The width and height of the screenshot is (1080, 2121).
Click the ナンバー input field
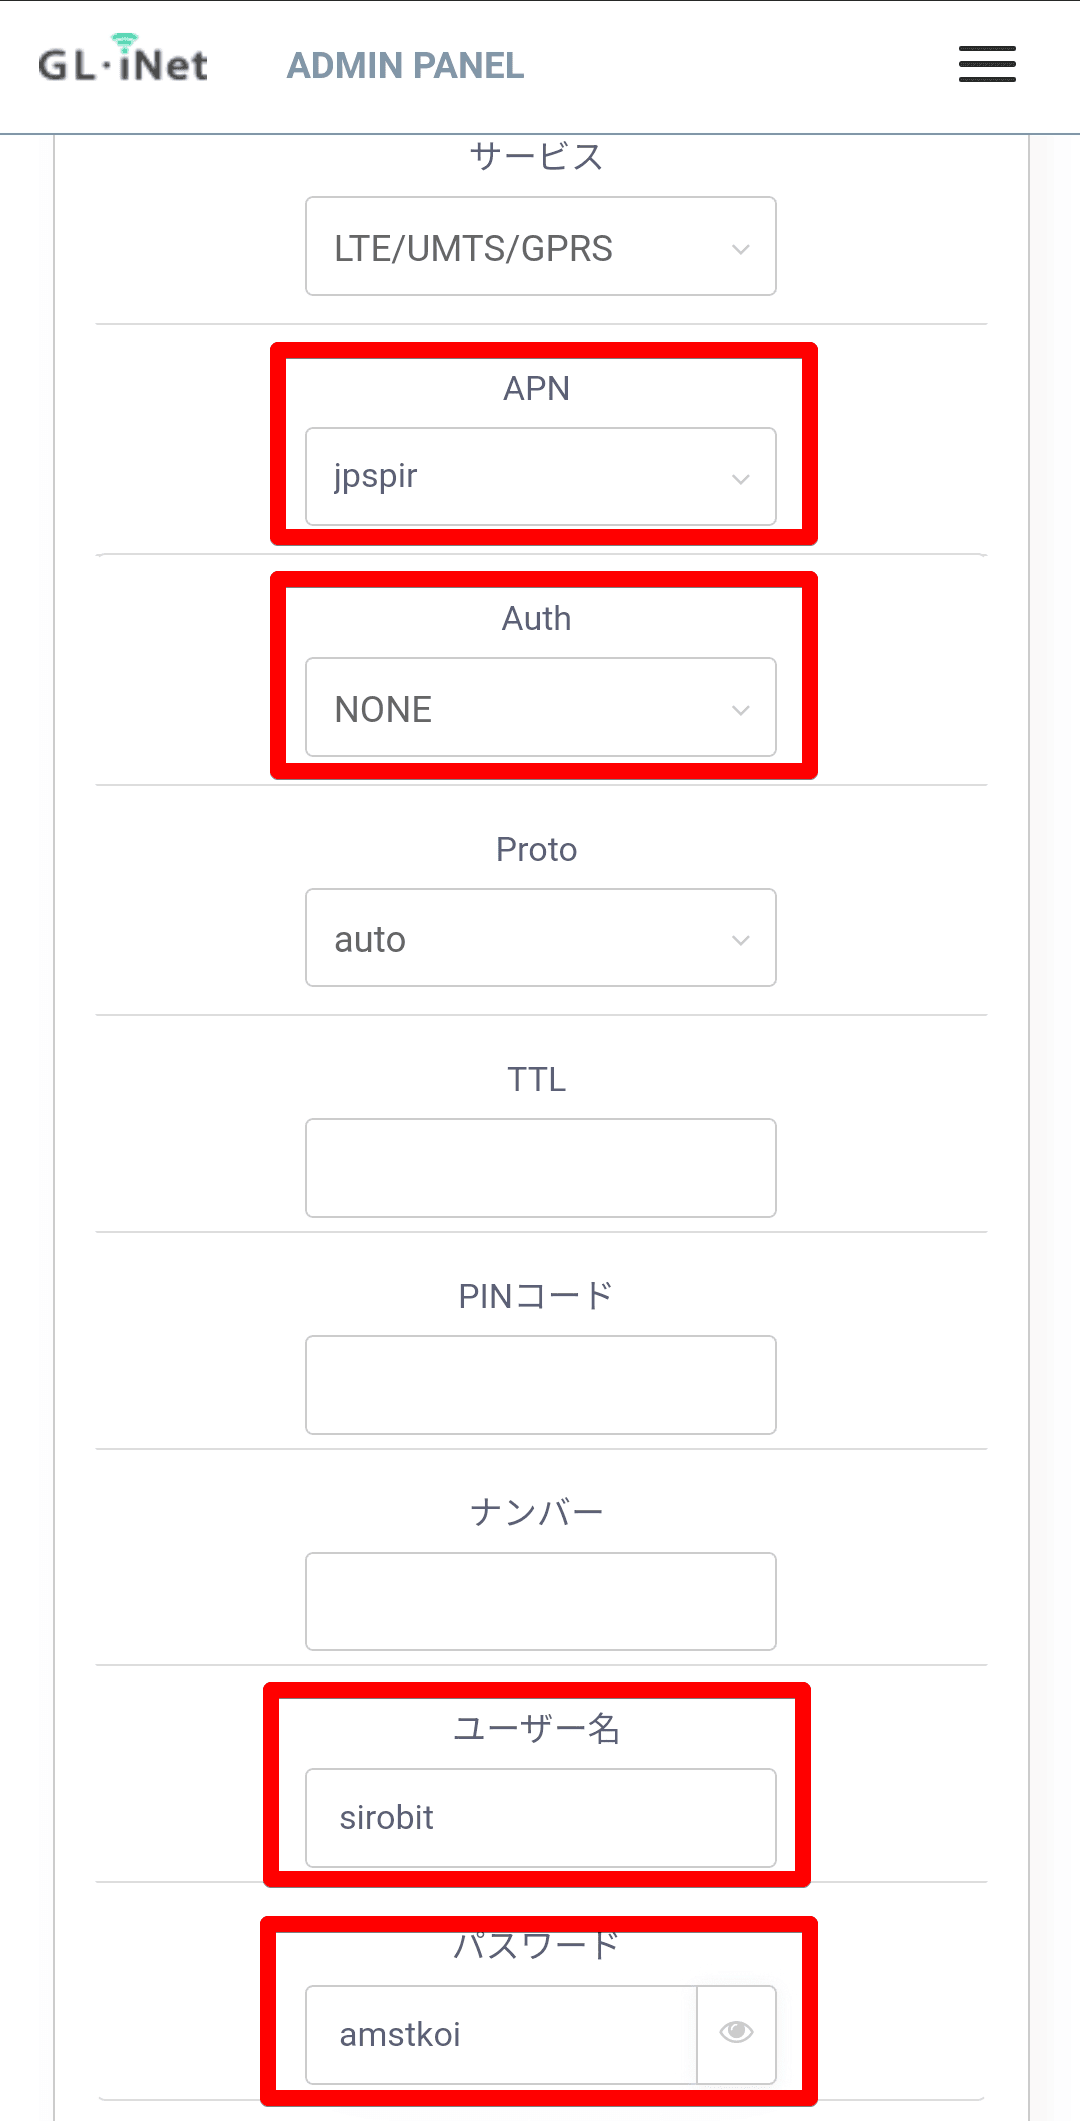[x=540, y=1601]
